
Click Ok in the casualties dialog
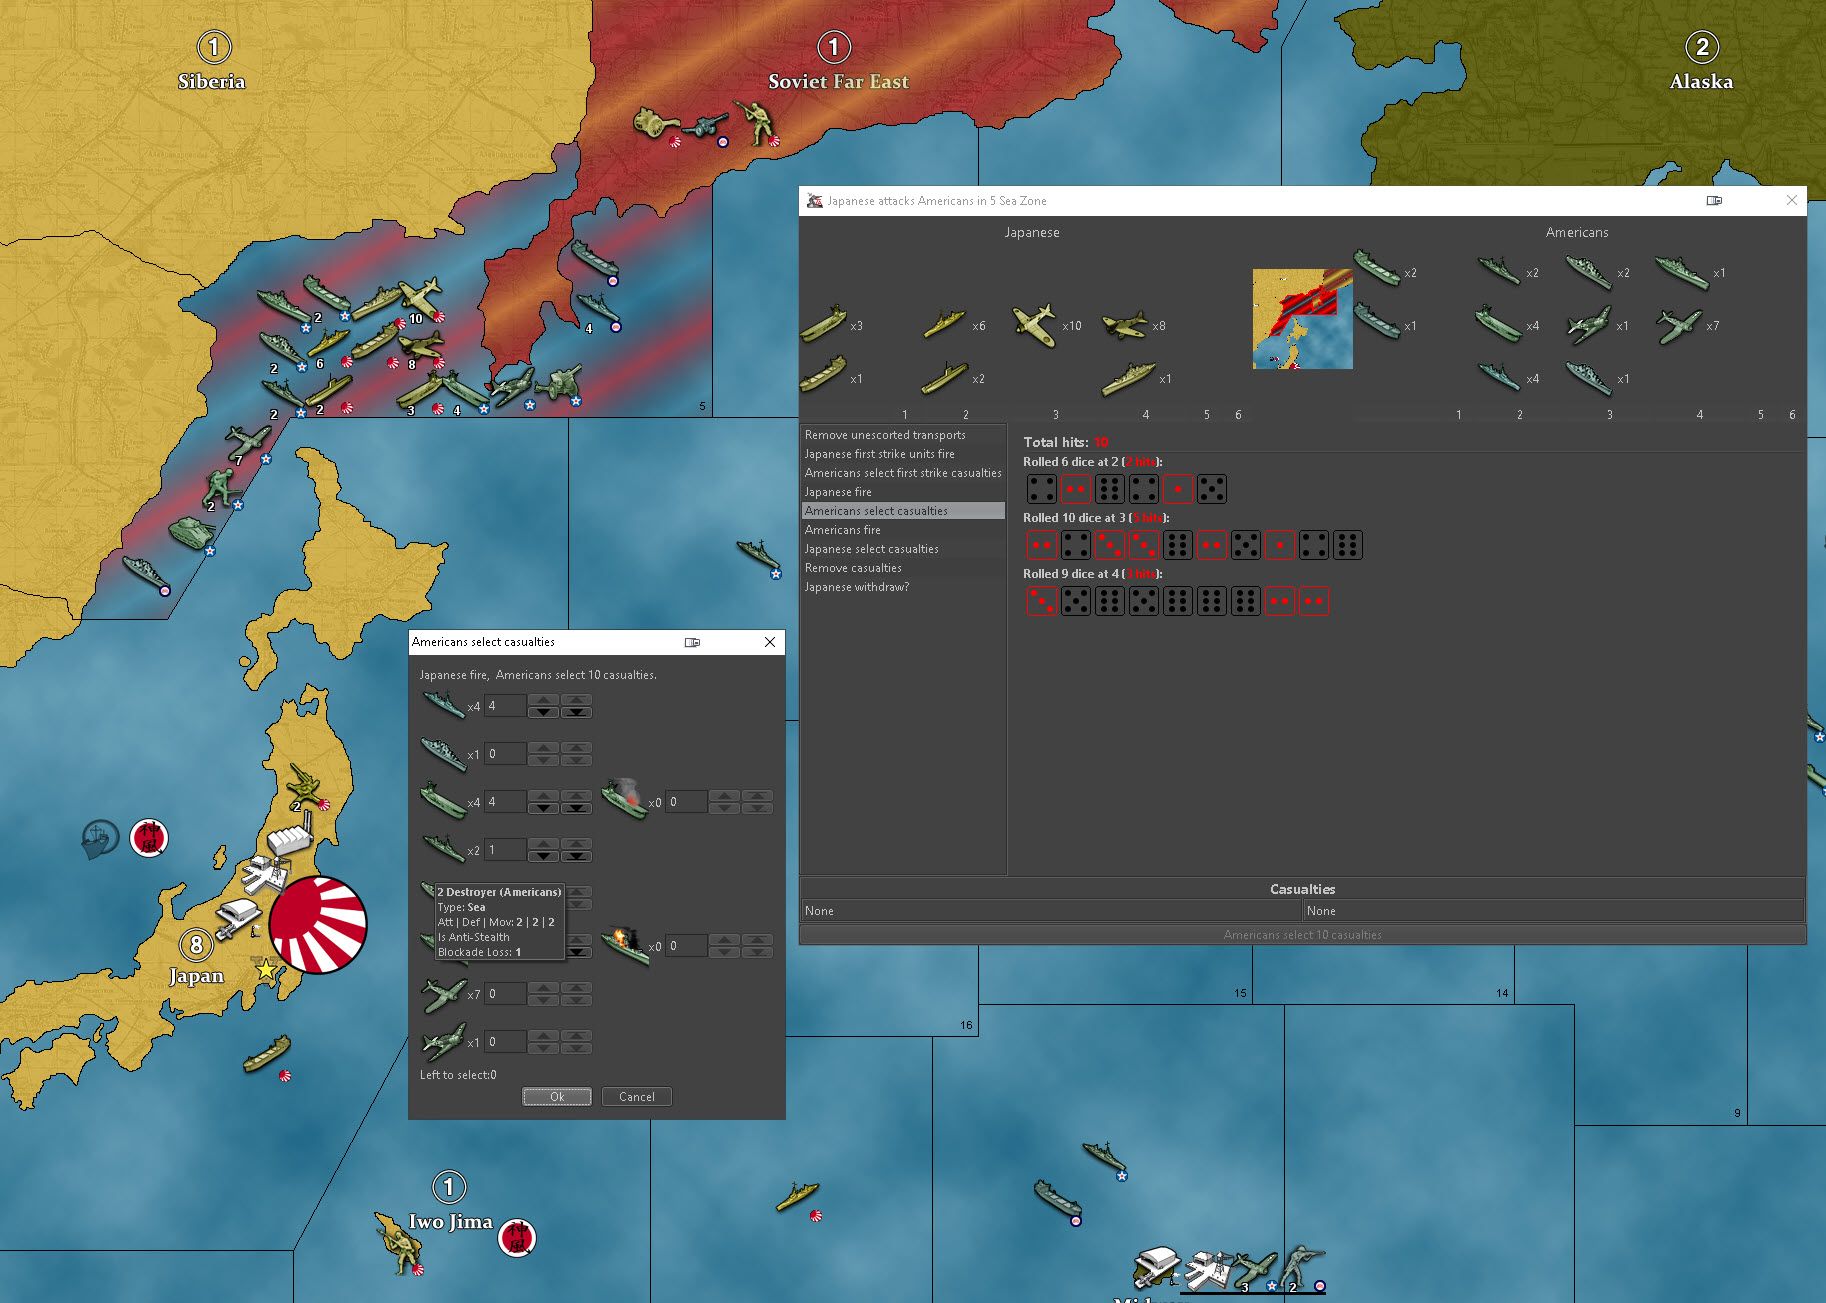[557, 1097]
